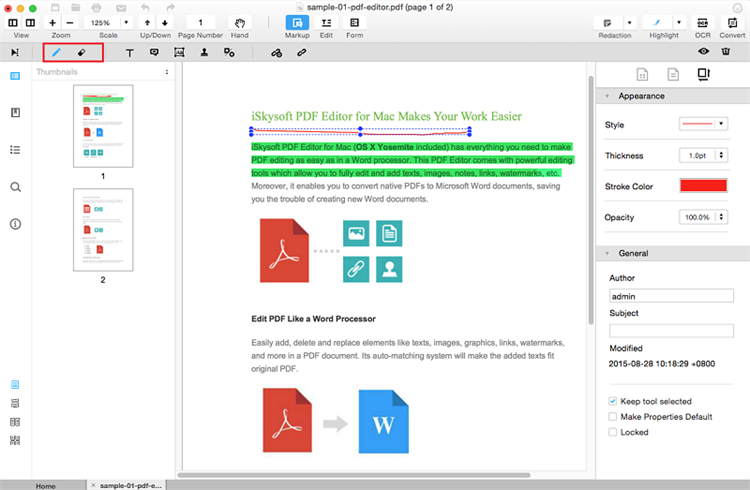Select the Stamp tool

(204, 52)
